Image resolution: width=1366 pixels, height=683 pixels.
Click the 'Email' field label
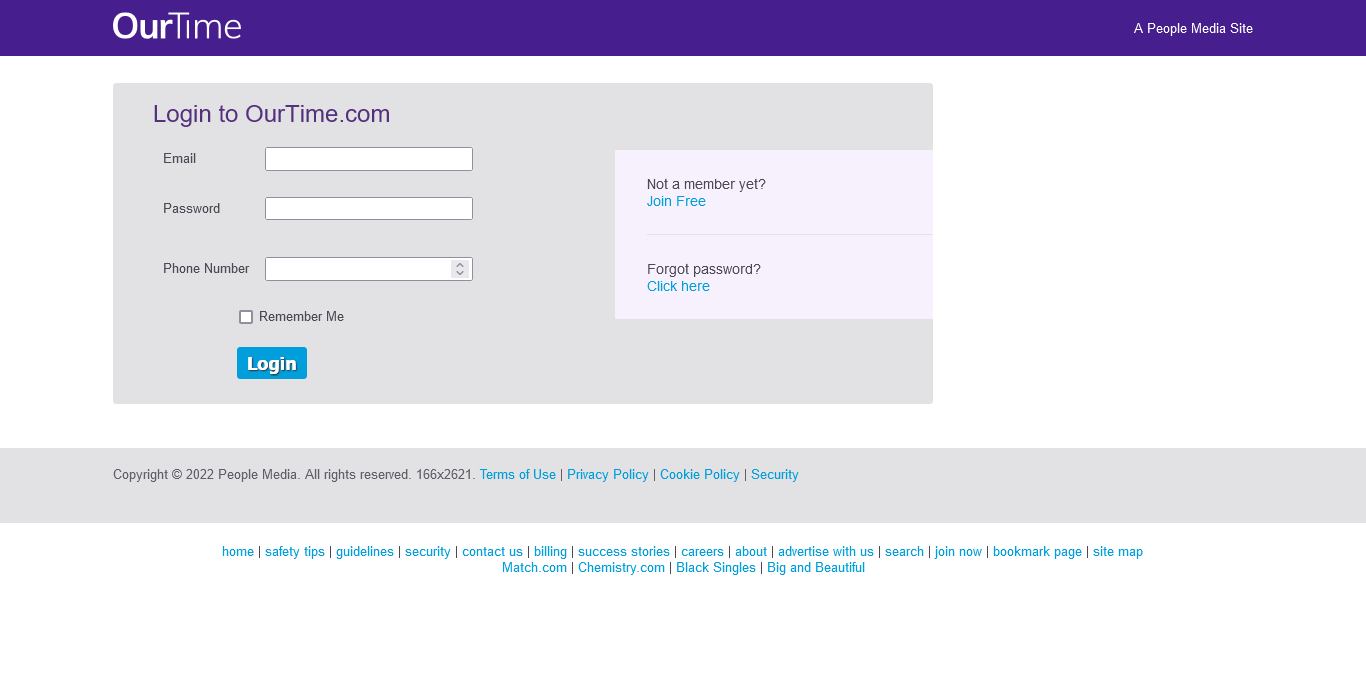click(x=180, y=159)
